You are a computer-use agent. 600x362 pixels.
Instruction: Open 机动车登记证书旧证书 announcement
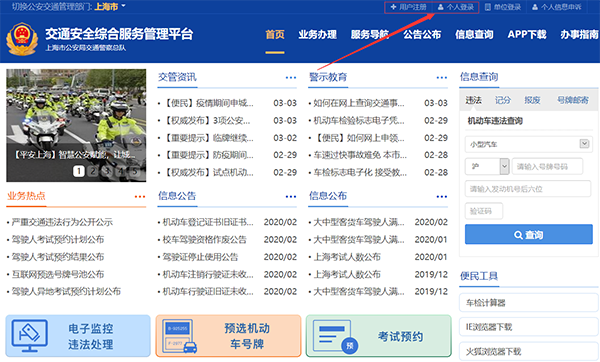(208, 222)
